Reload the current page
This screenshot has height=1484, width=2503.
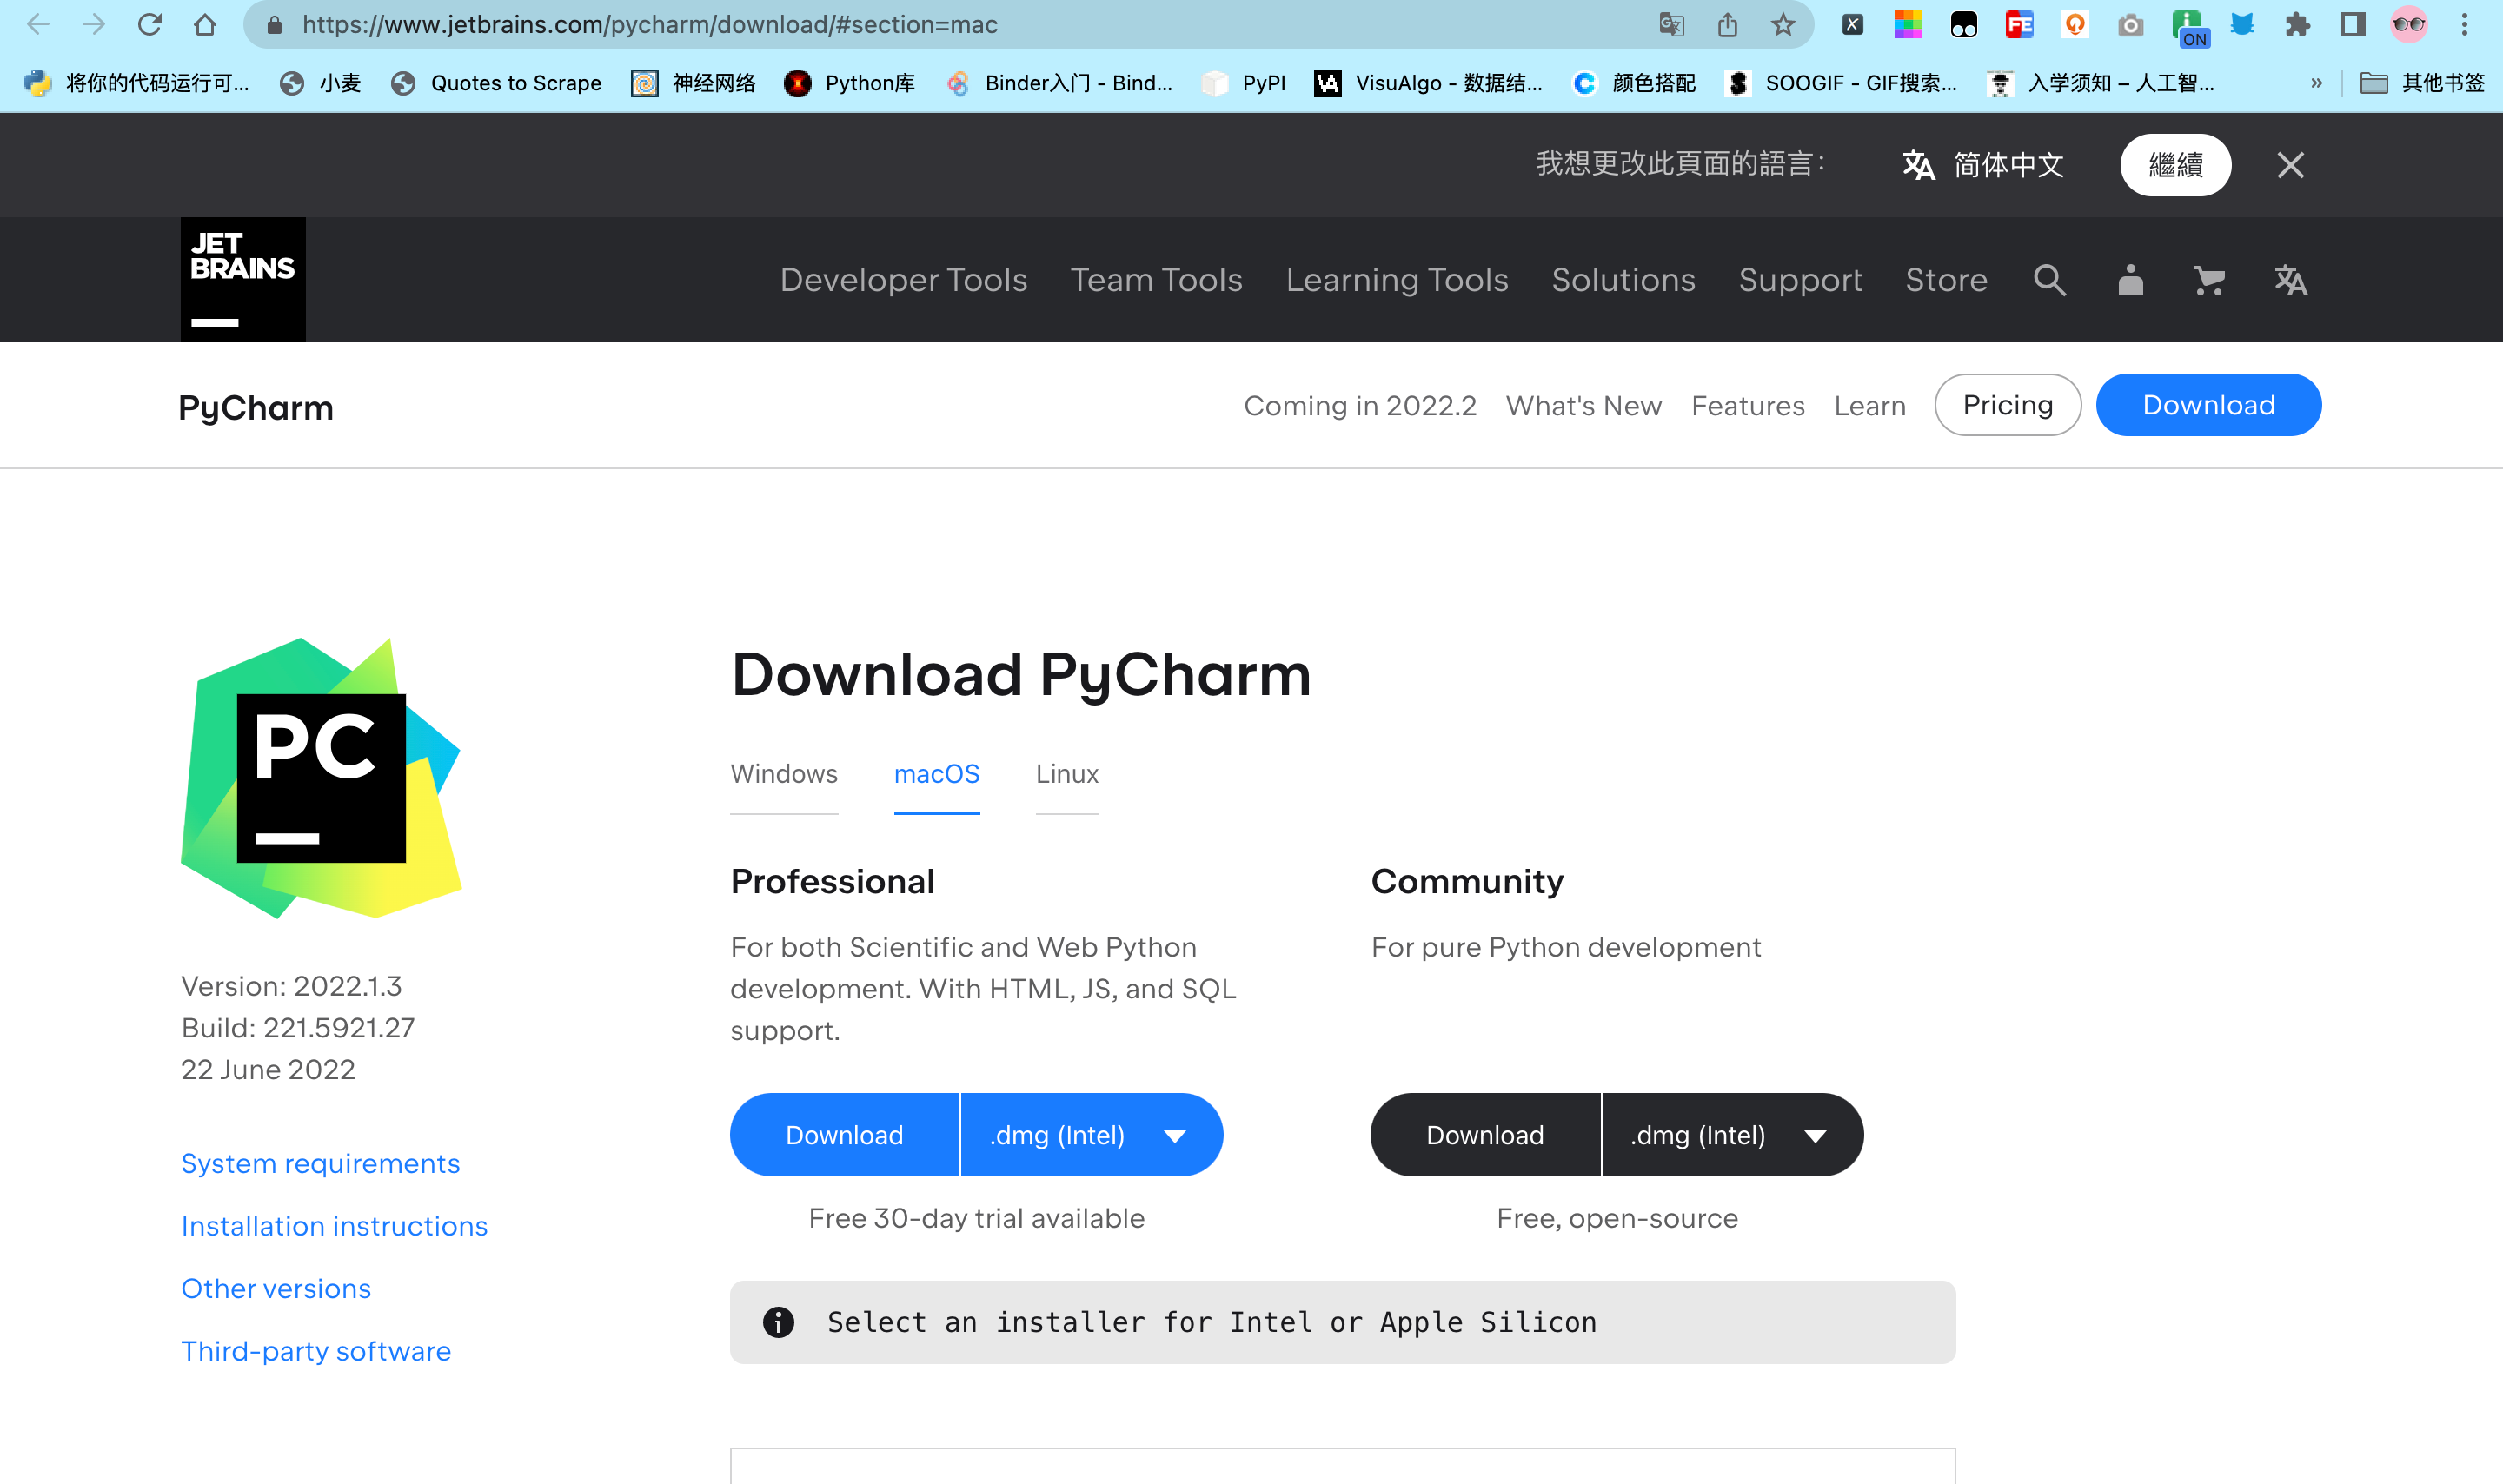tap(150, 25)
